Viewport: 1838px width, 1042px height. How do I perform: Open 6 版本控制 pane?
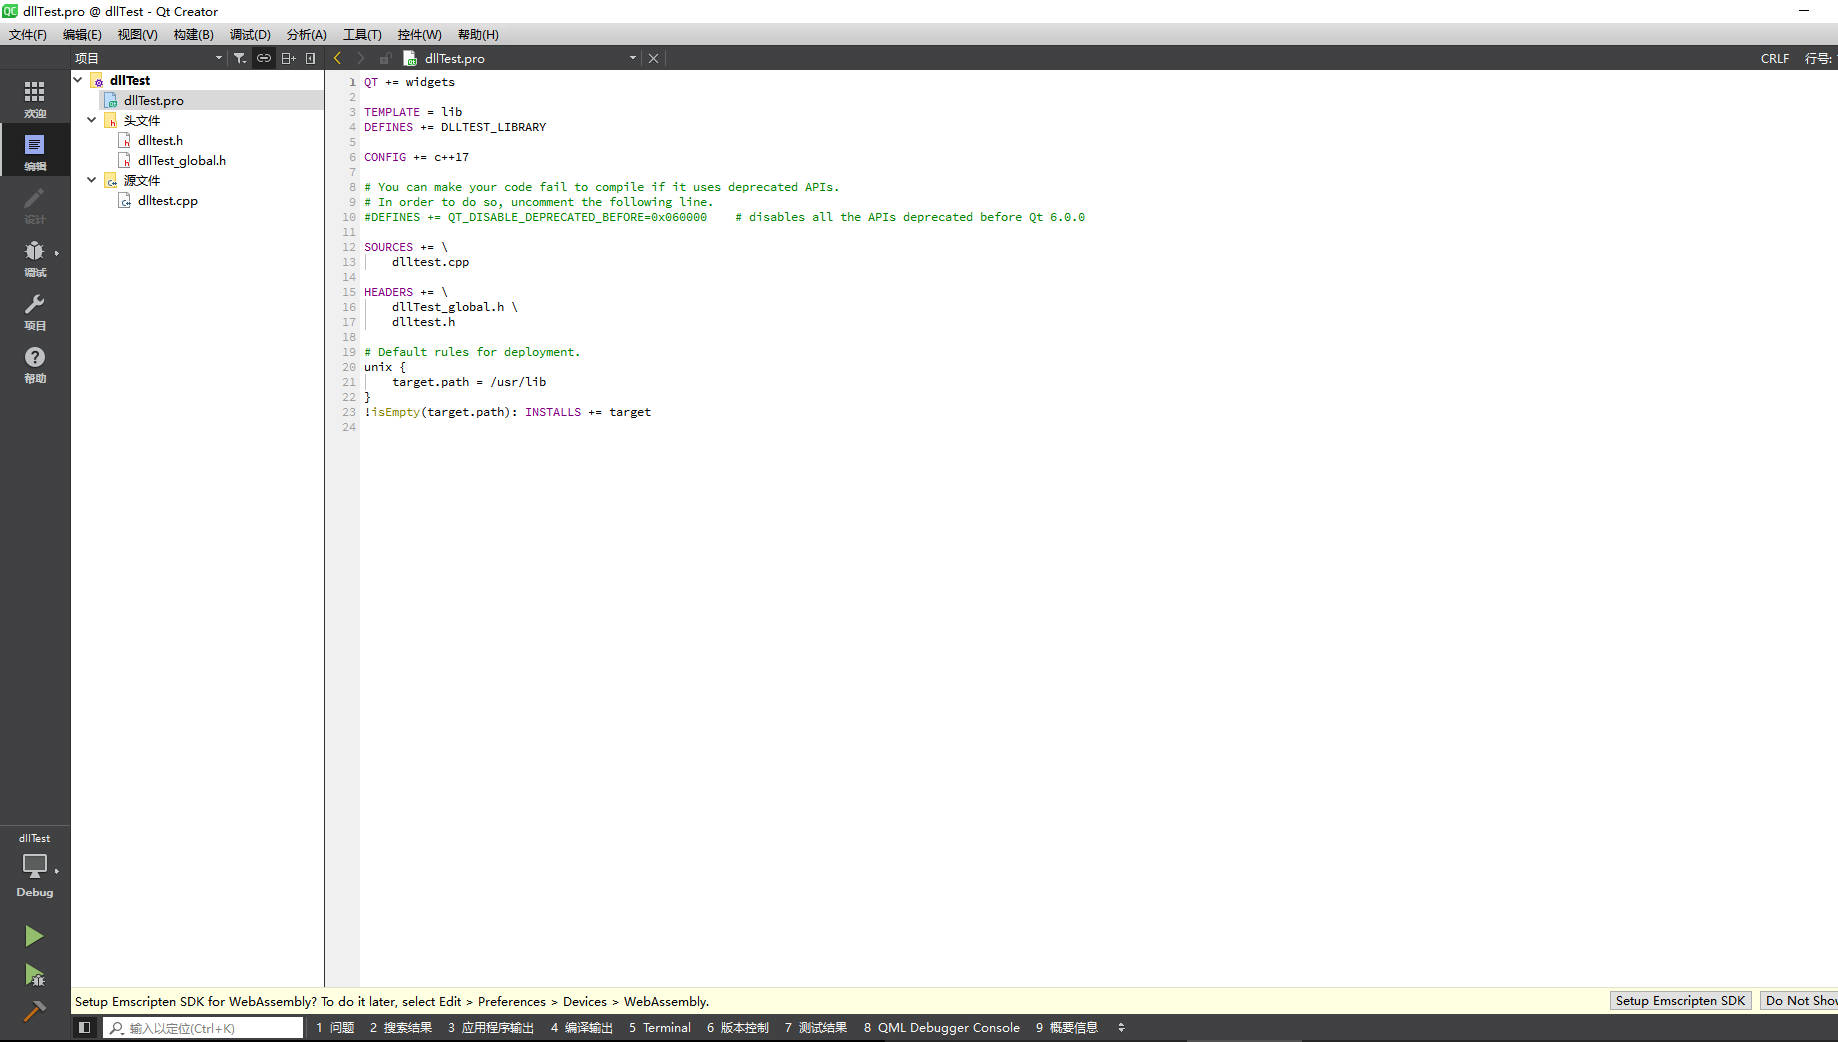click(x=737, y=1027)
